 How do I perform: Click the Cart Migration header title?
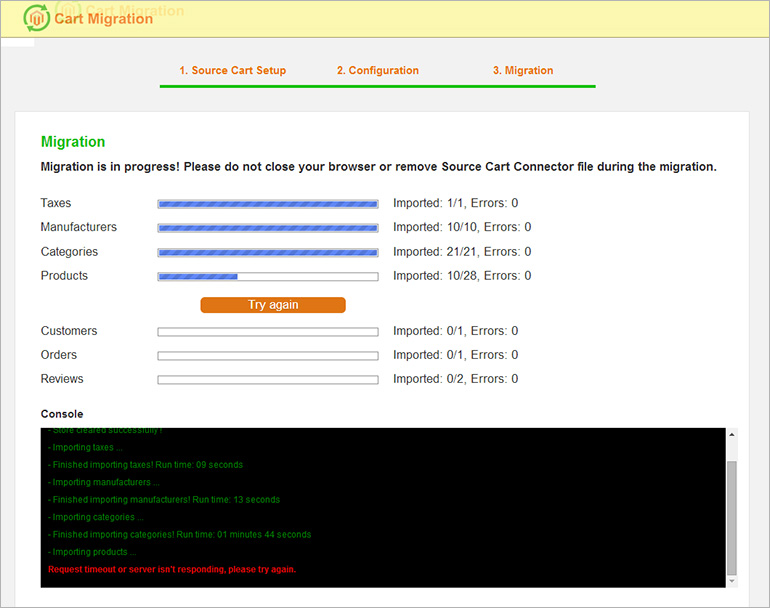pyautogui.click(x=104, y=19)
